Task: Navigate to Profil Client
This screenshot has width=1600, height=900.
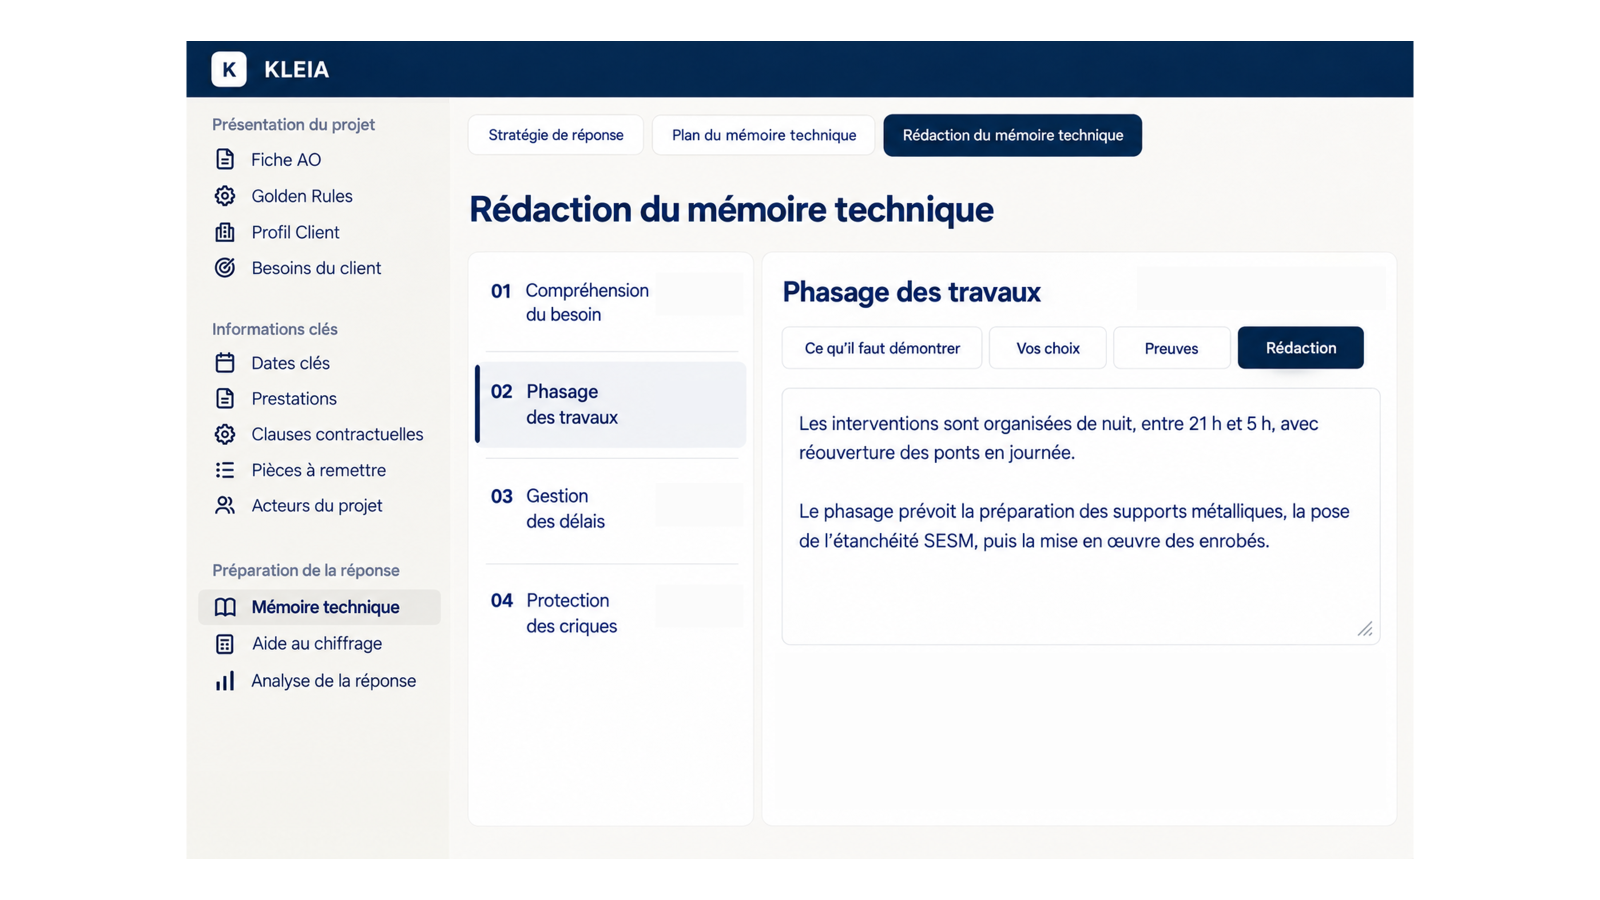Action: tap(295, 232)
